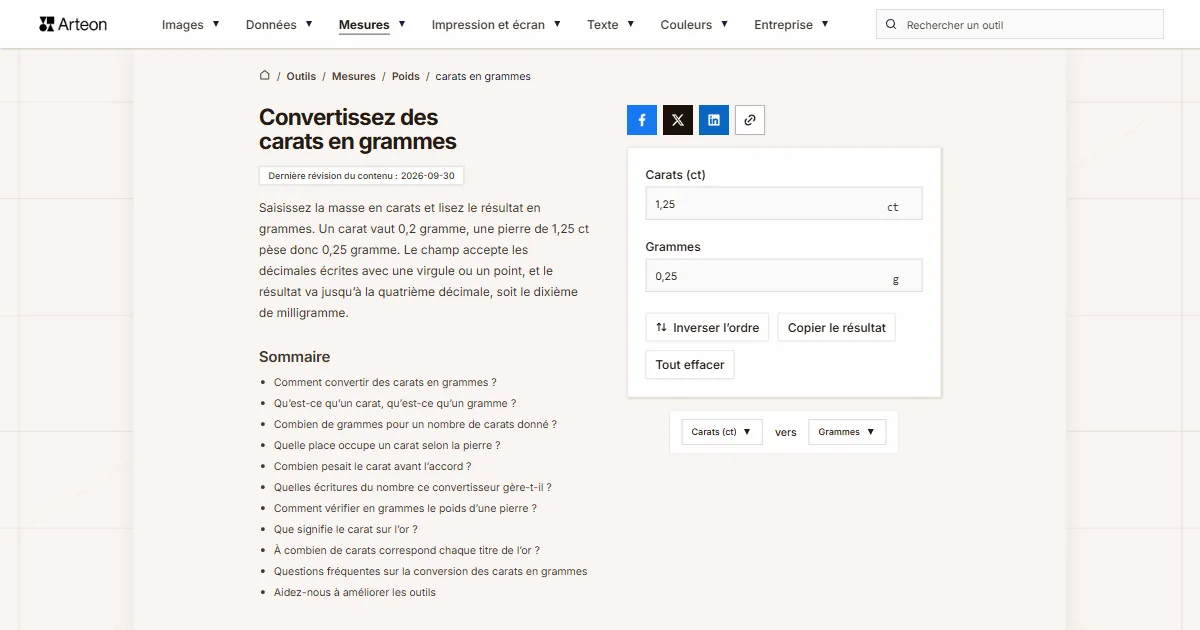The image size is (1200, 630).
Task: Expand the Données menu
Action: (x=279, y=25)
